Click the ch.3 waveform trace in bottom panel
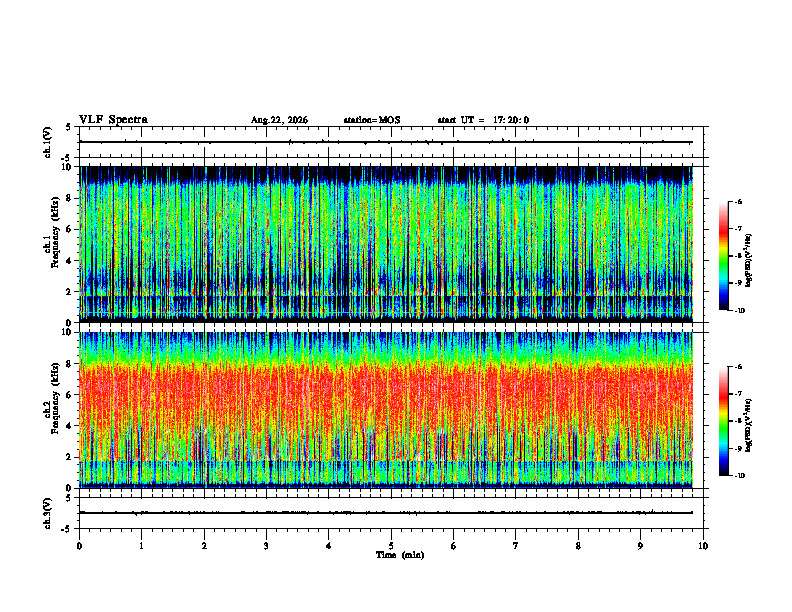The height and width of the screenshot is (612, 792). point(386,513)
